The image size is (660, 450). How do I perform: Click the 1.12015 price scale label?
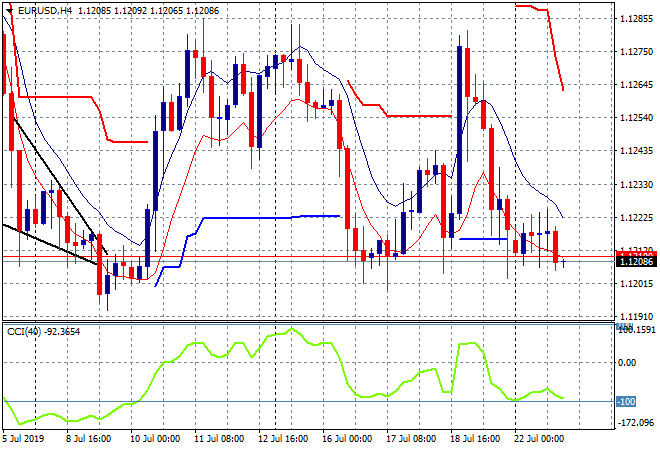point(636,284)
